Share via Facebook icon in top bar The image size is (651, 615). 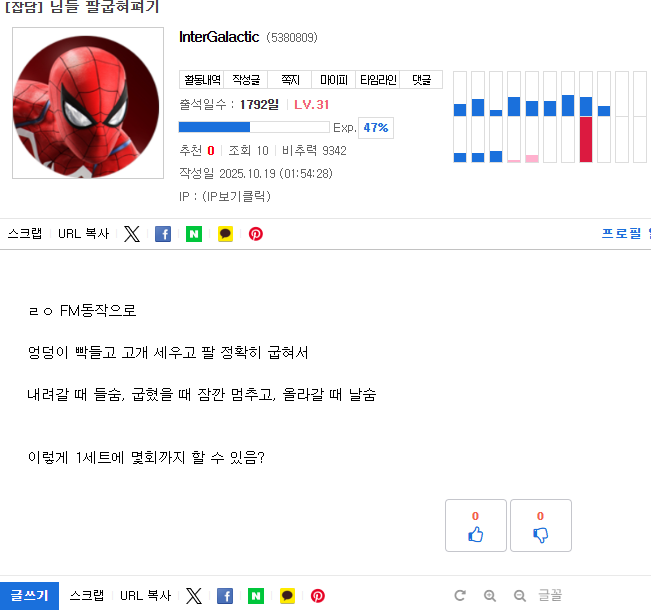pos(163,234)
